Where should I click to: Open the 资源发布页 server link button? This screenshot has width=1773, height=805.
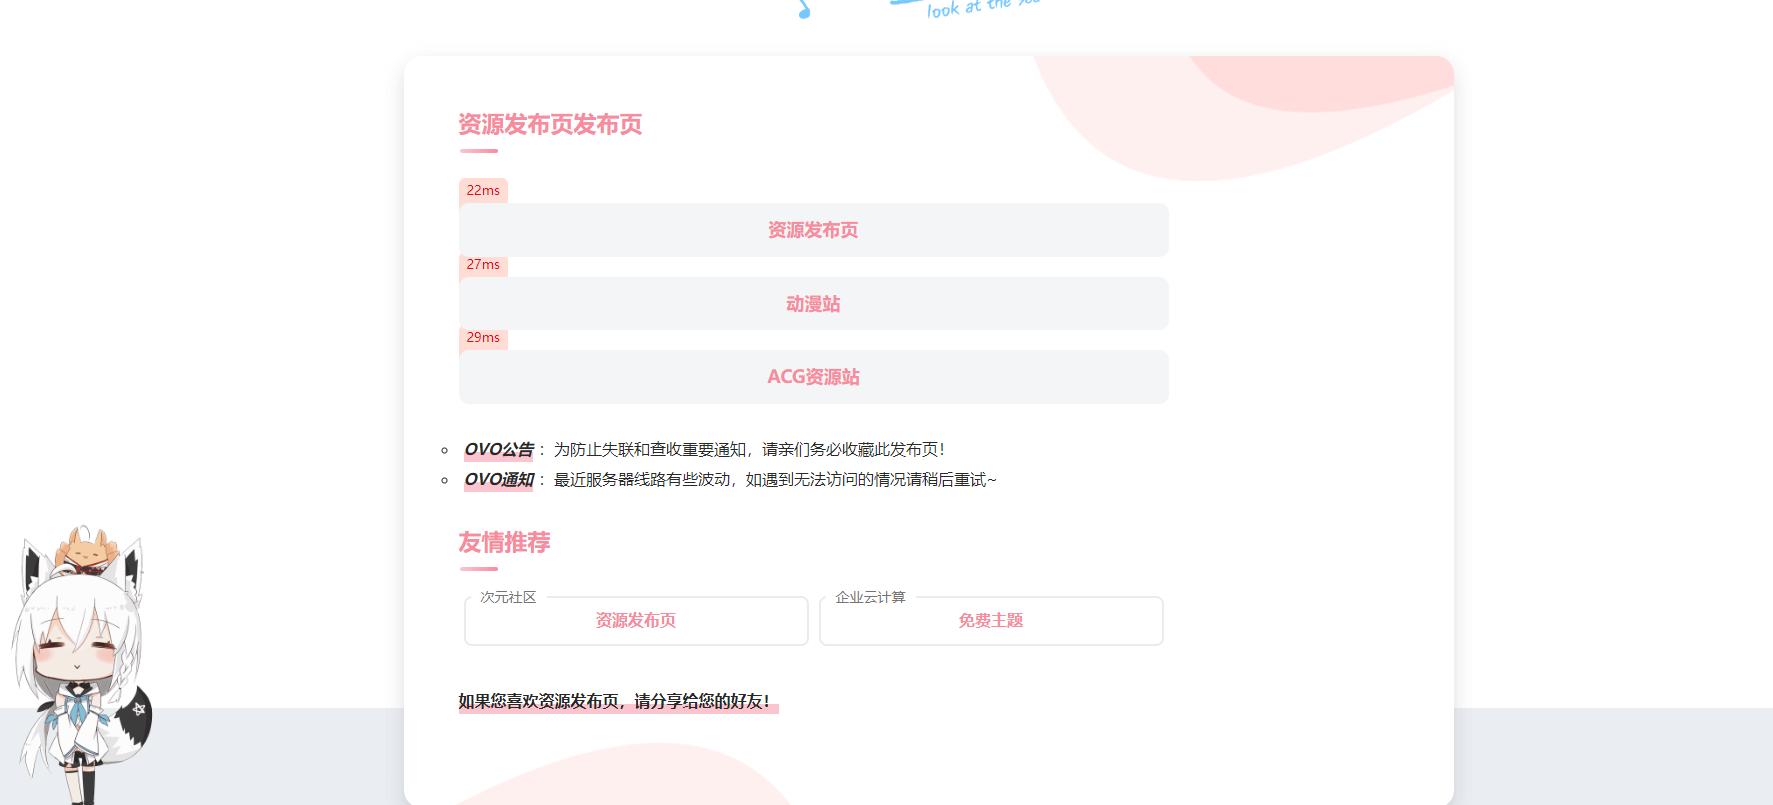[813, 230]
